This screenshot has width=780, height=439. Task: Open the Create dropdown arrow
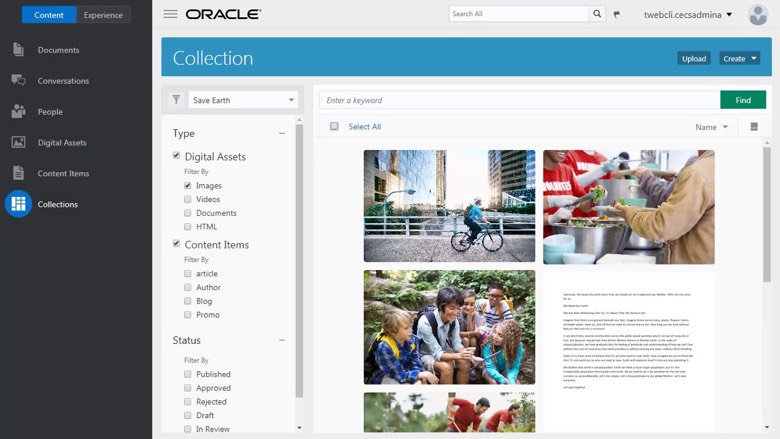tap(754, 59)
